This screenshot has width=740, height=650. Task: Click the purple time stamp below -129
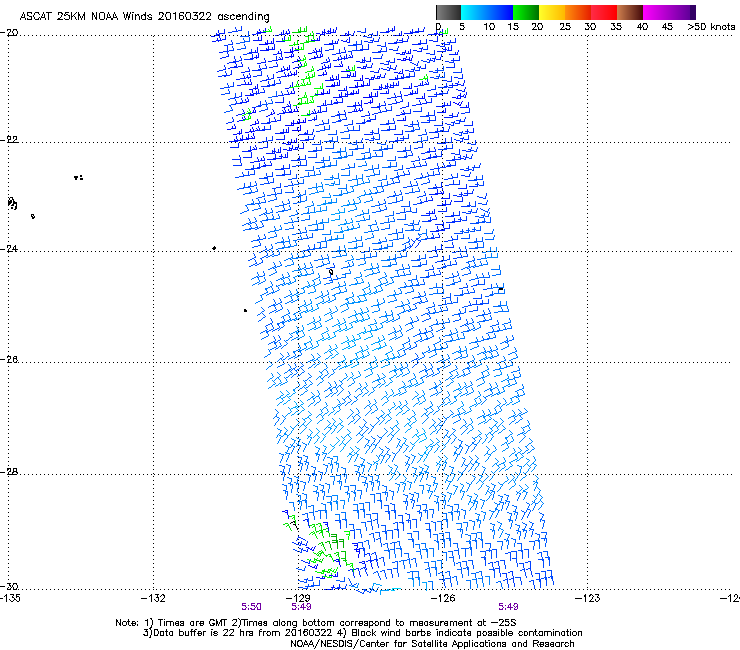pyautogui.click(x=301, y=607)
